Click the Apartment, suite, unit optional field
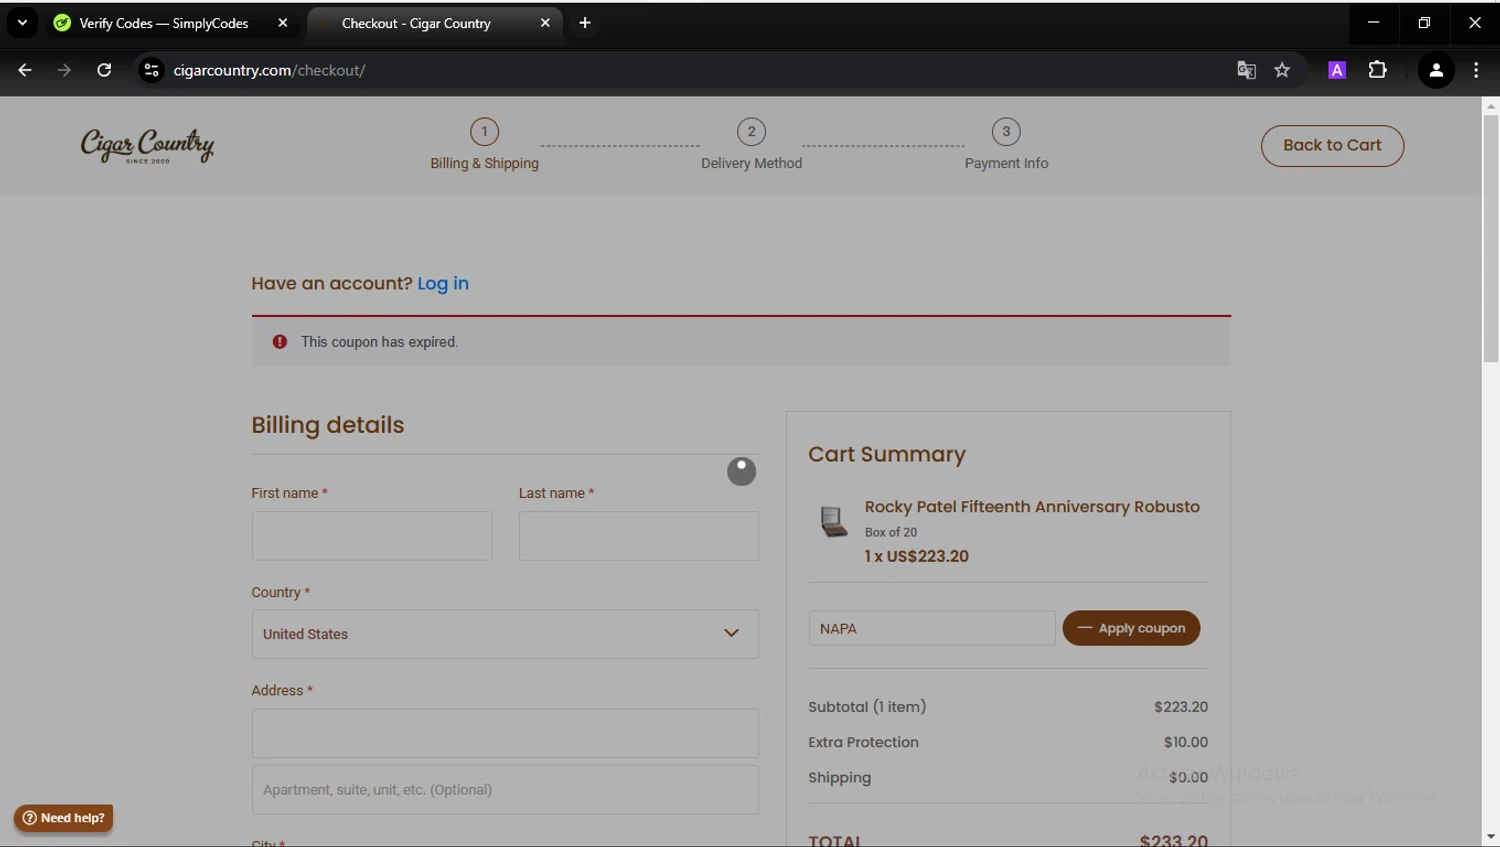 click(505, 790)
